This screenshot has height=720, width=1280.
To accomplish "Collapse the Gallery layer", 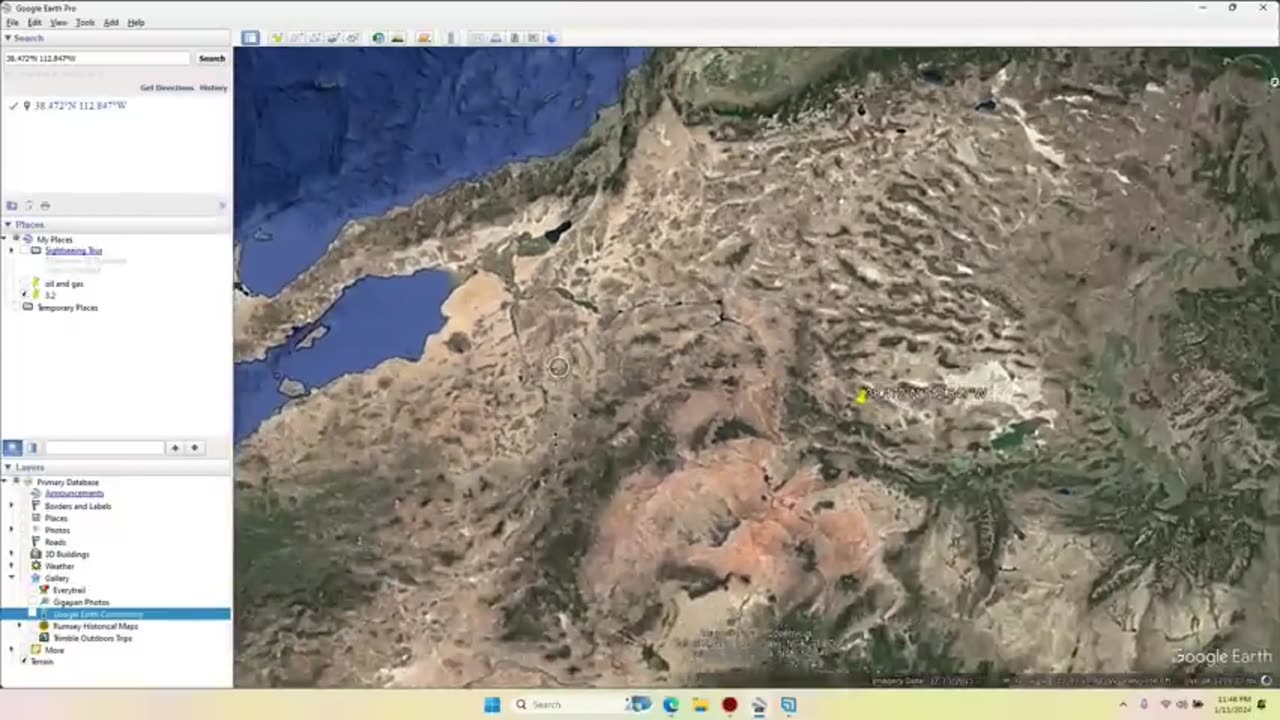I will (x=11, y=578).
